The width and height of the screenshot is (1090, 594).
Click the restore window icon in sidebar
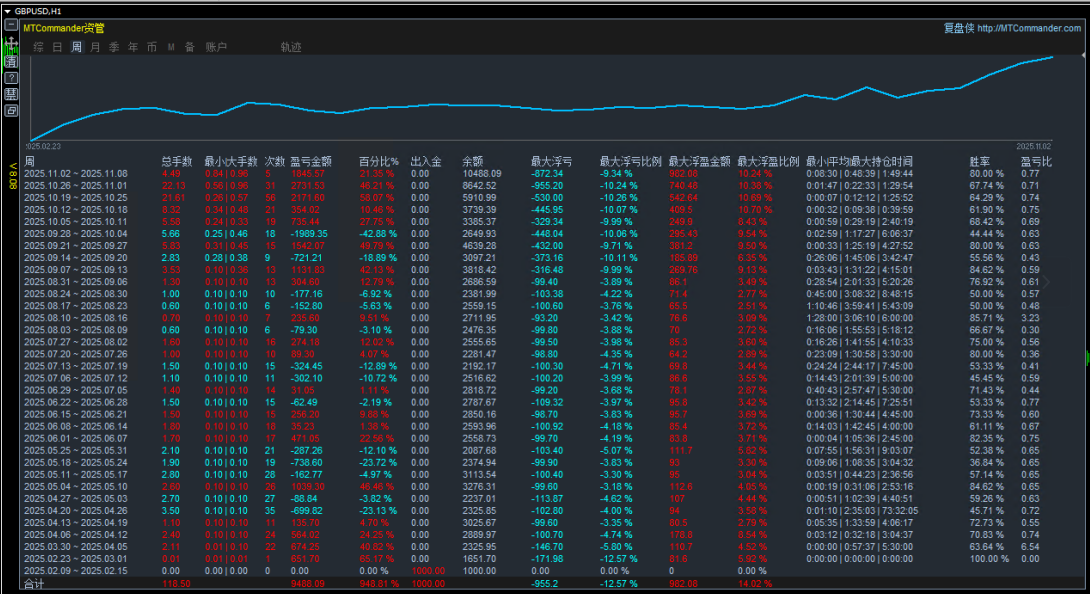point(11,110)
